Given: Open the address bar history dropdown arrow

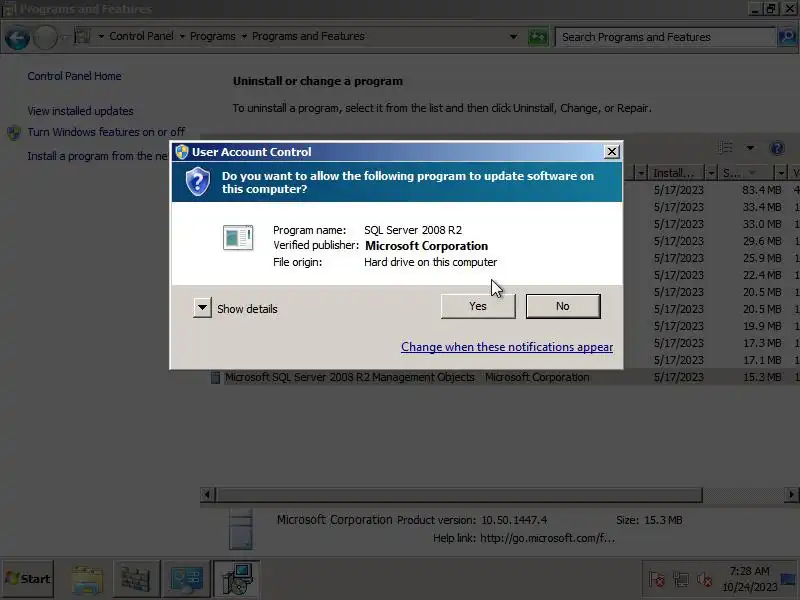Looking at the screenshot, I should [513, 37].
